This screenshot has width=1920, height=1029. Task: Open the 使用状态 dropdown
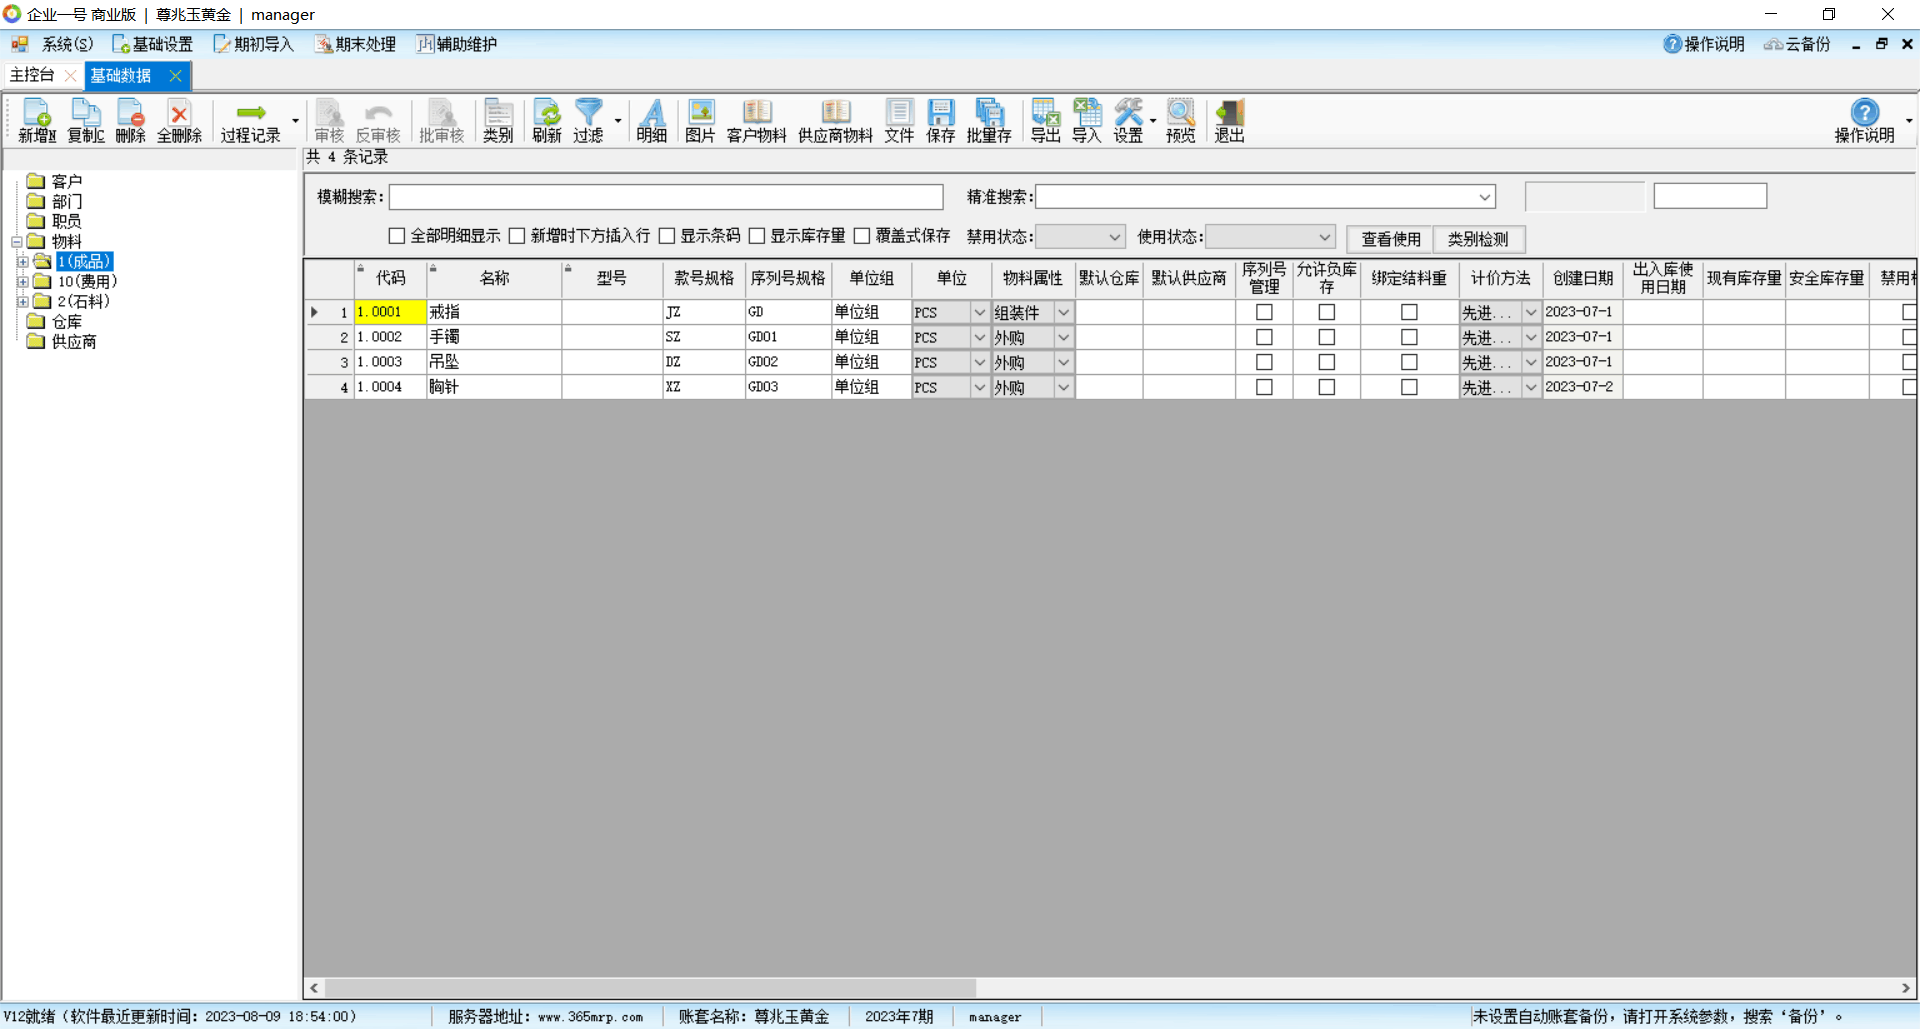click(1270, 237)
